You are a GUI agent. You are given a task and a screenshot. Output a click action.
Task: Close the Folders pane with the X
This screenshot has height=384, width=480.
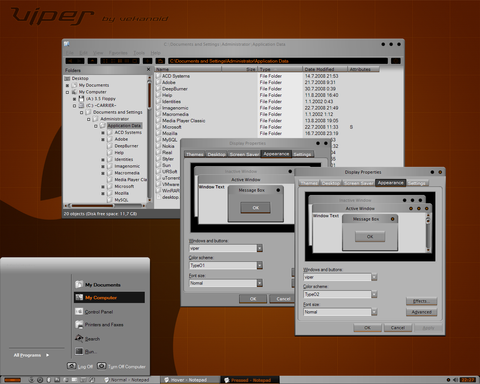[x=149, y=69]
